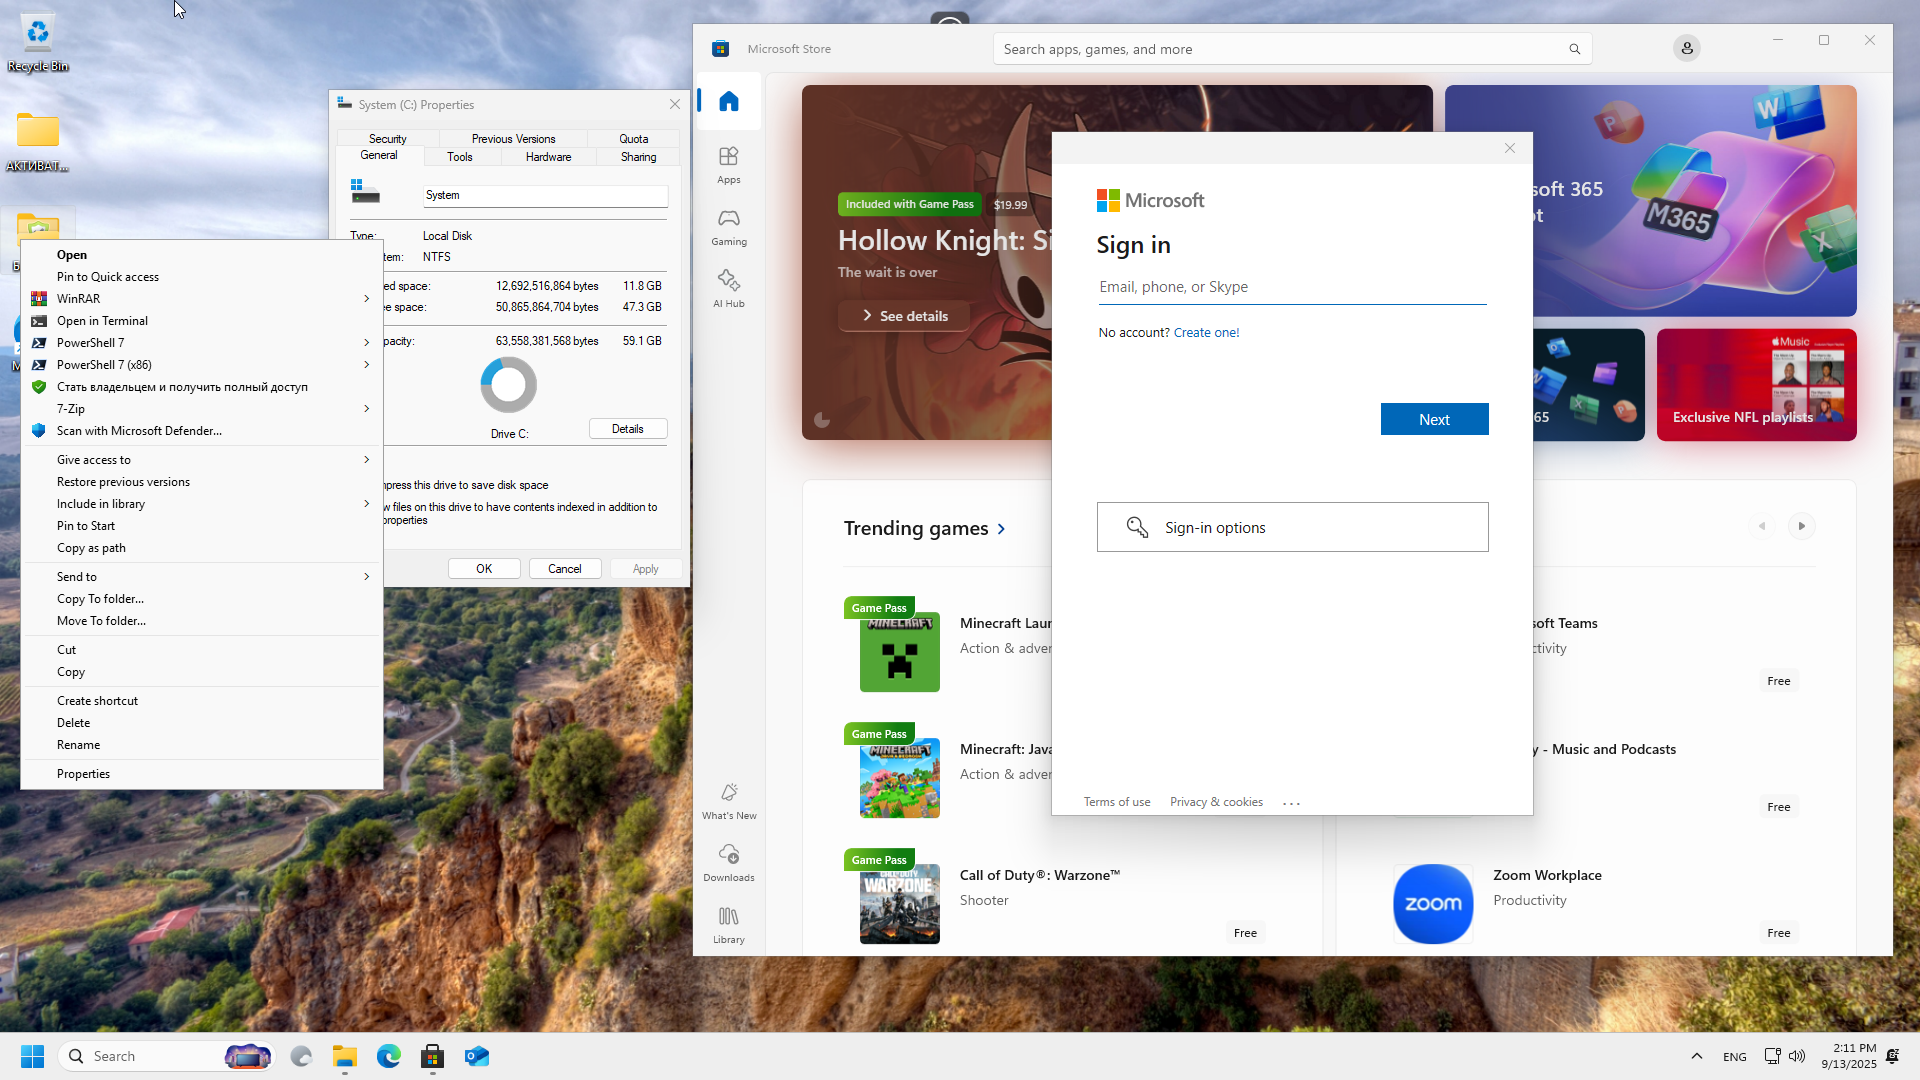
Task: Click the network icon in system tray
Action: (1772, 1056)
